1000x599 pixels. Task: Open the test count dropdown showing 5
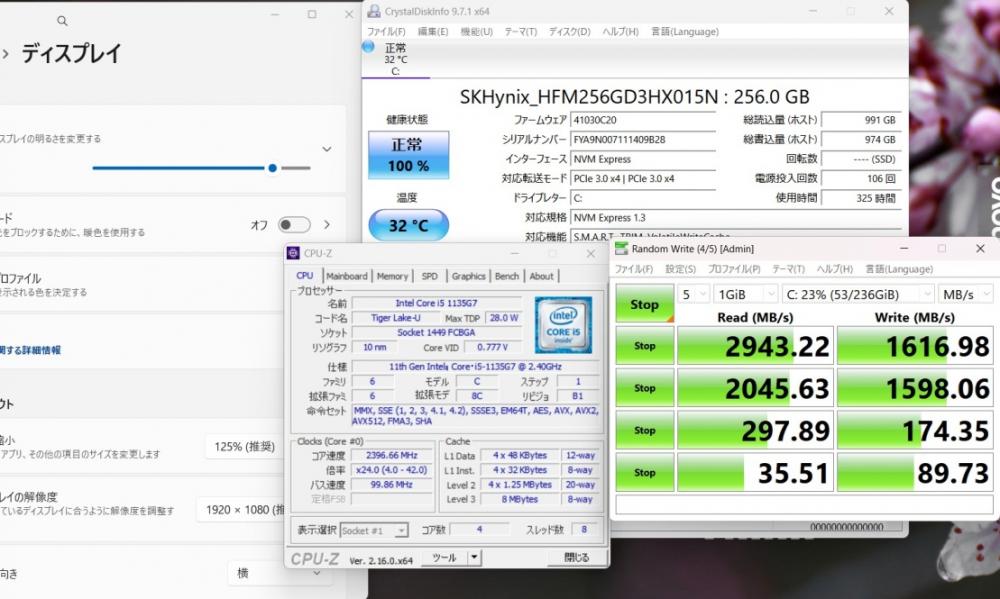(694, 294)
